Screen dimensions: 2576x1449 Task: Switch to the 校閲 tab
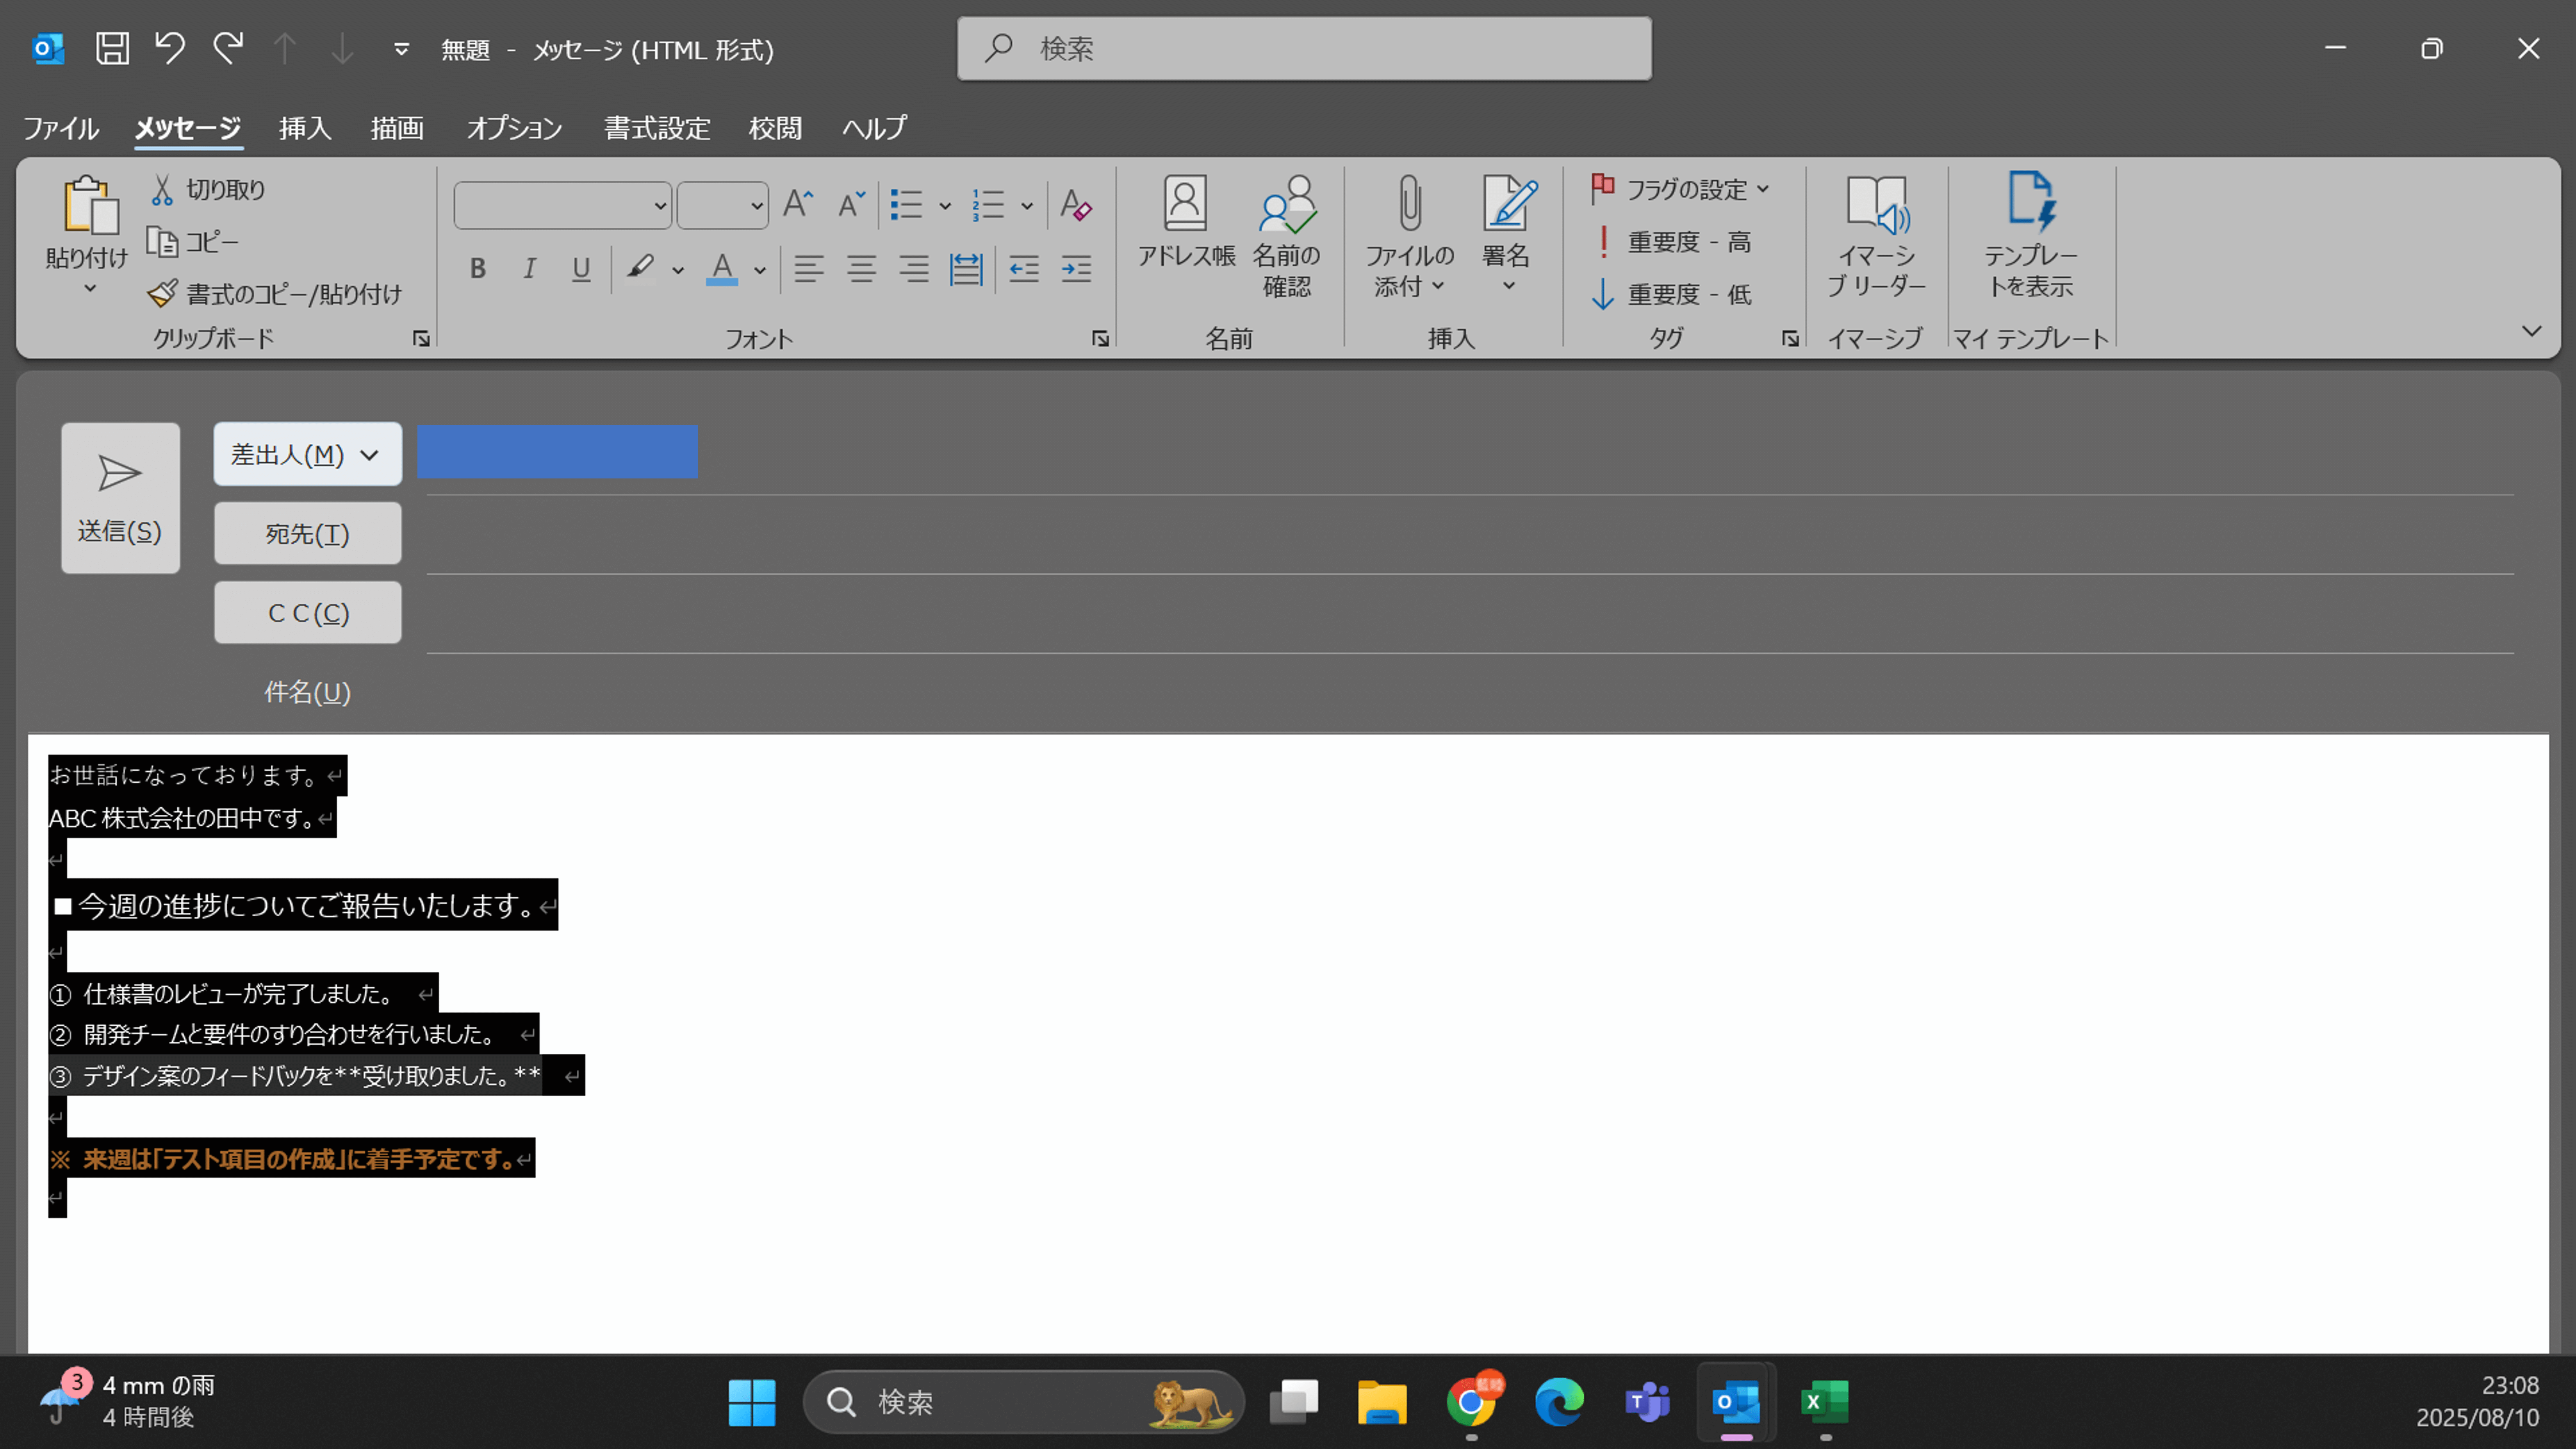(775, 128)
